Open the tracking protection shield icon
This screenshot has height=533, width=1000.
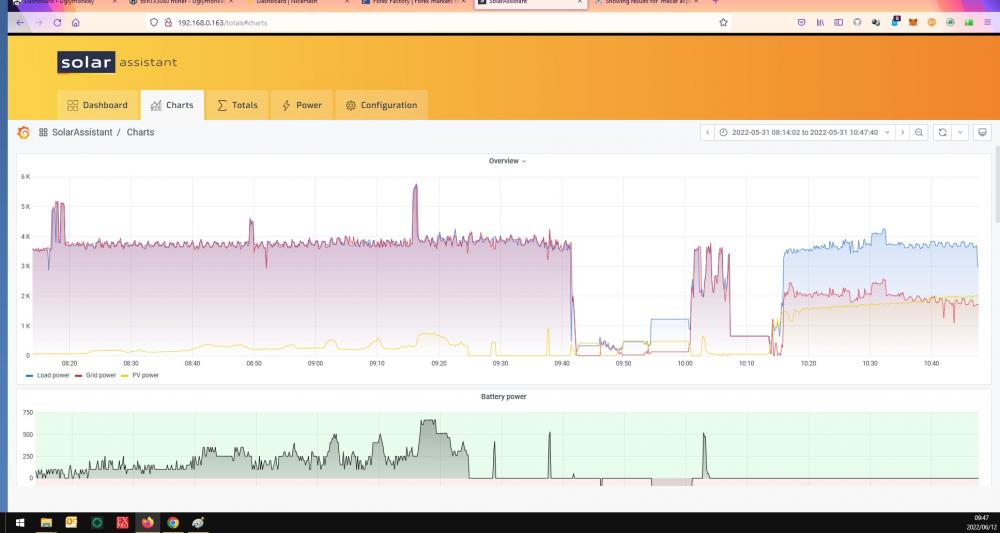click(153, 22)
